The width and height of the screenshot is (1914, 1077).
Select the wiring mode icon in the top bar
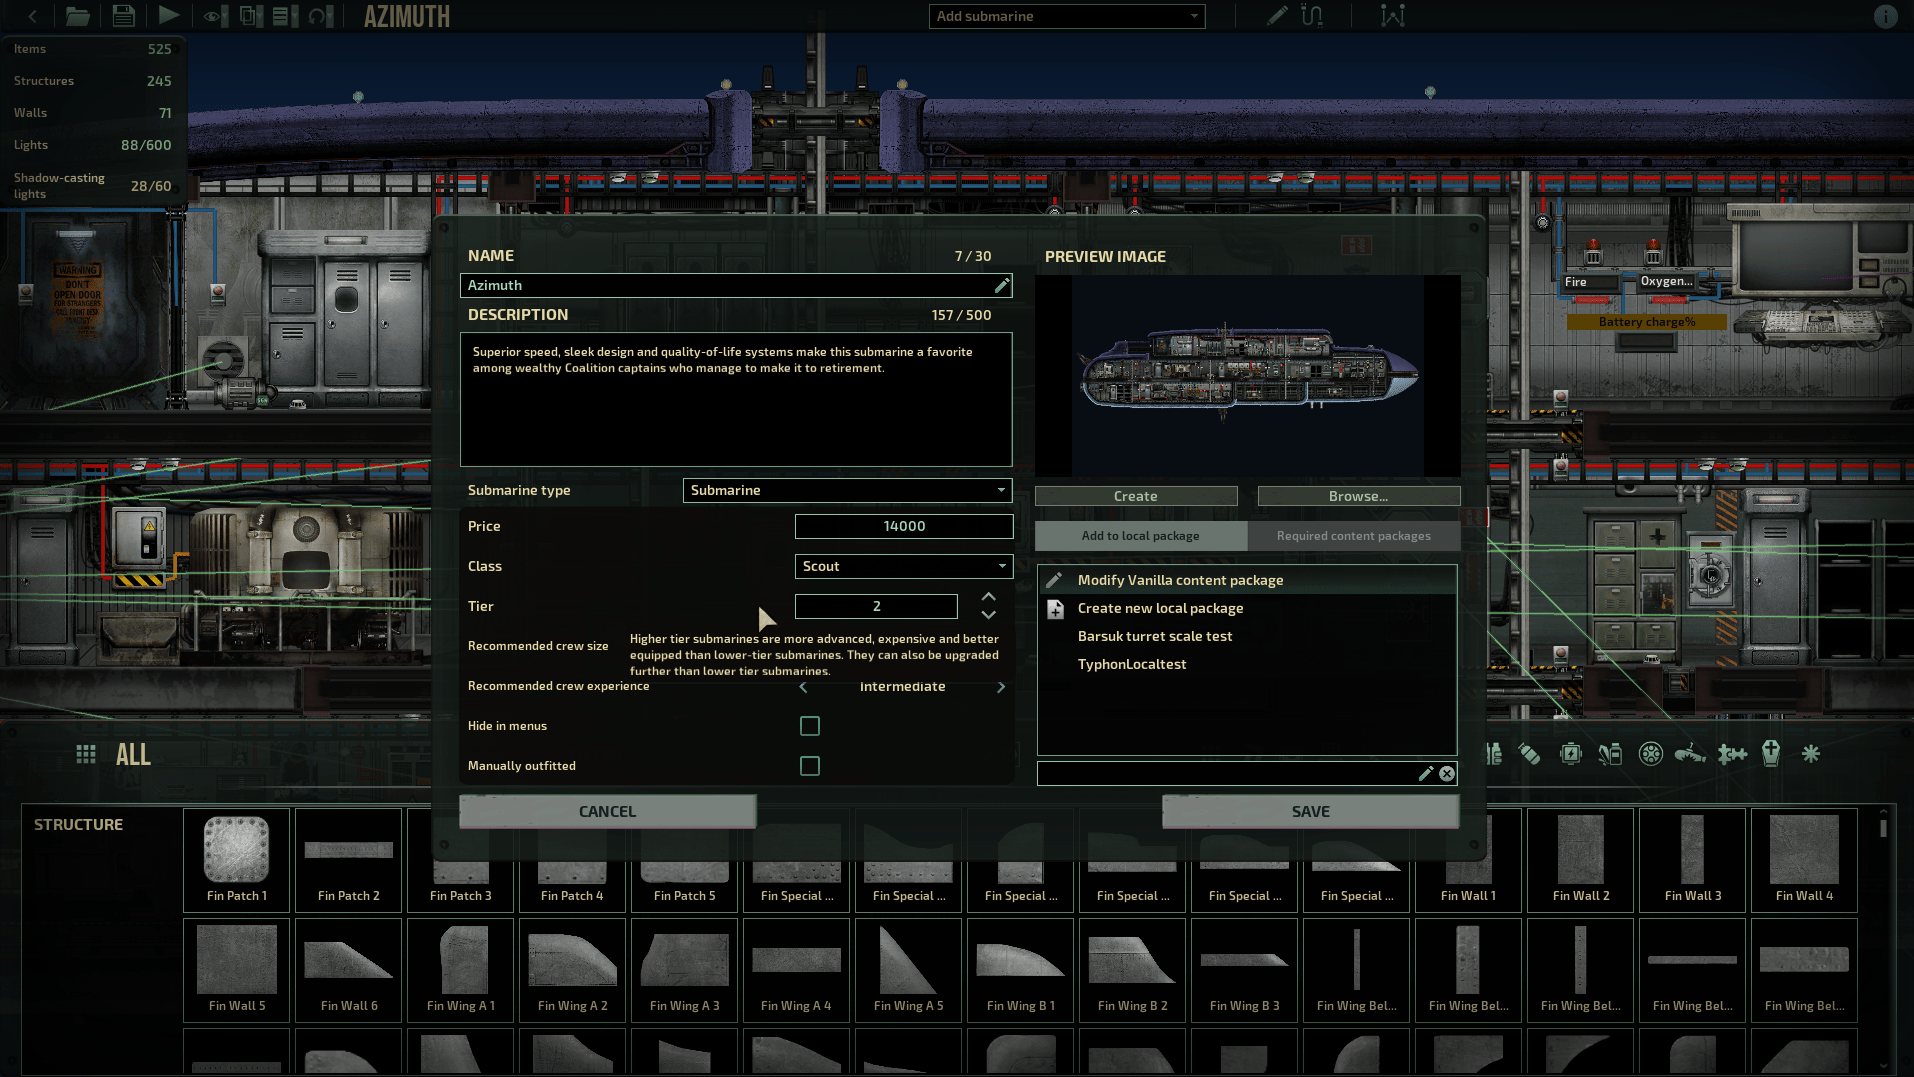click(1311, 16)
